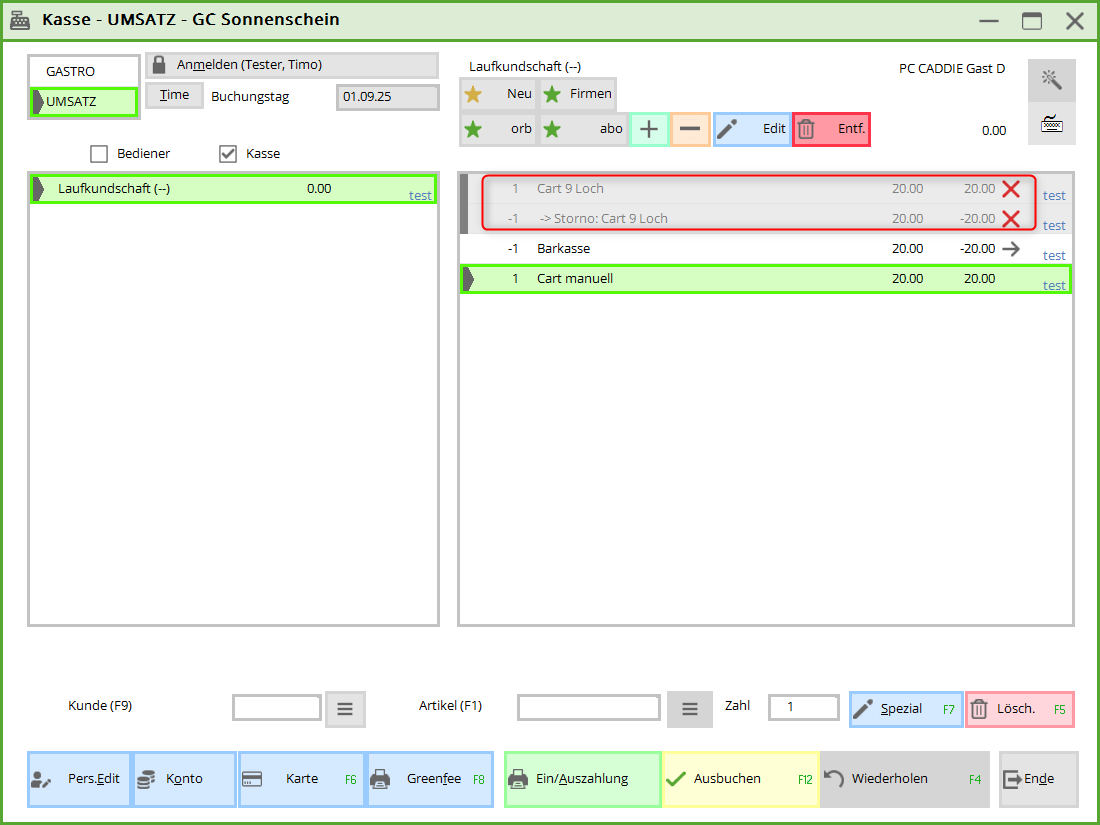The width and height of the screenshot is (1100, 825).
Task: Open the on-screen keyboard icon
Action: pyautogui.click(x=1051, y=124)
